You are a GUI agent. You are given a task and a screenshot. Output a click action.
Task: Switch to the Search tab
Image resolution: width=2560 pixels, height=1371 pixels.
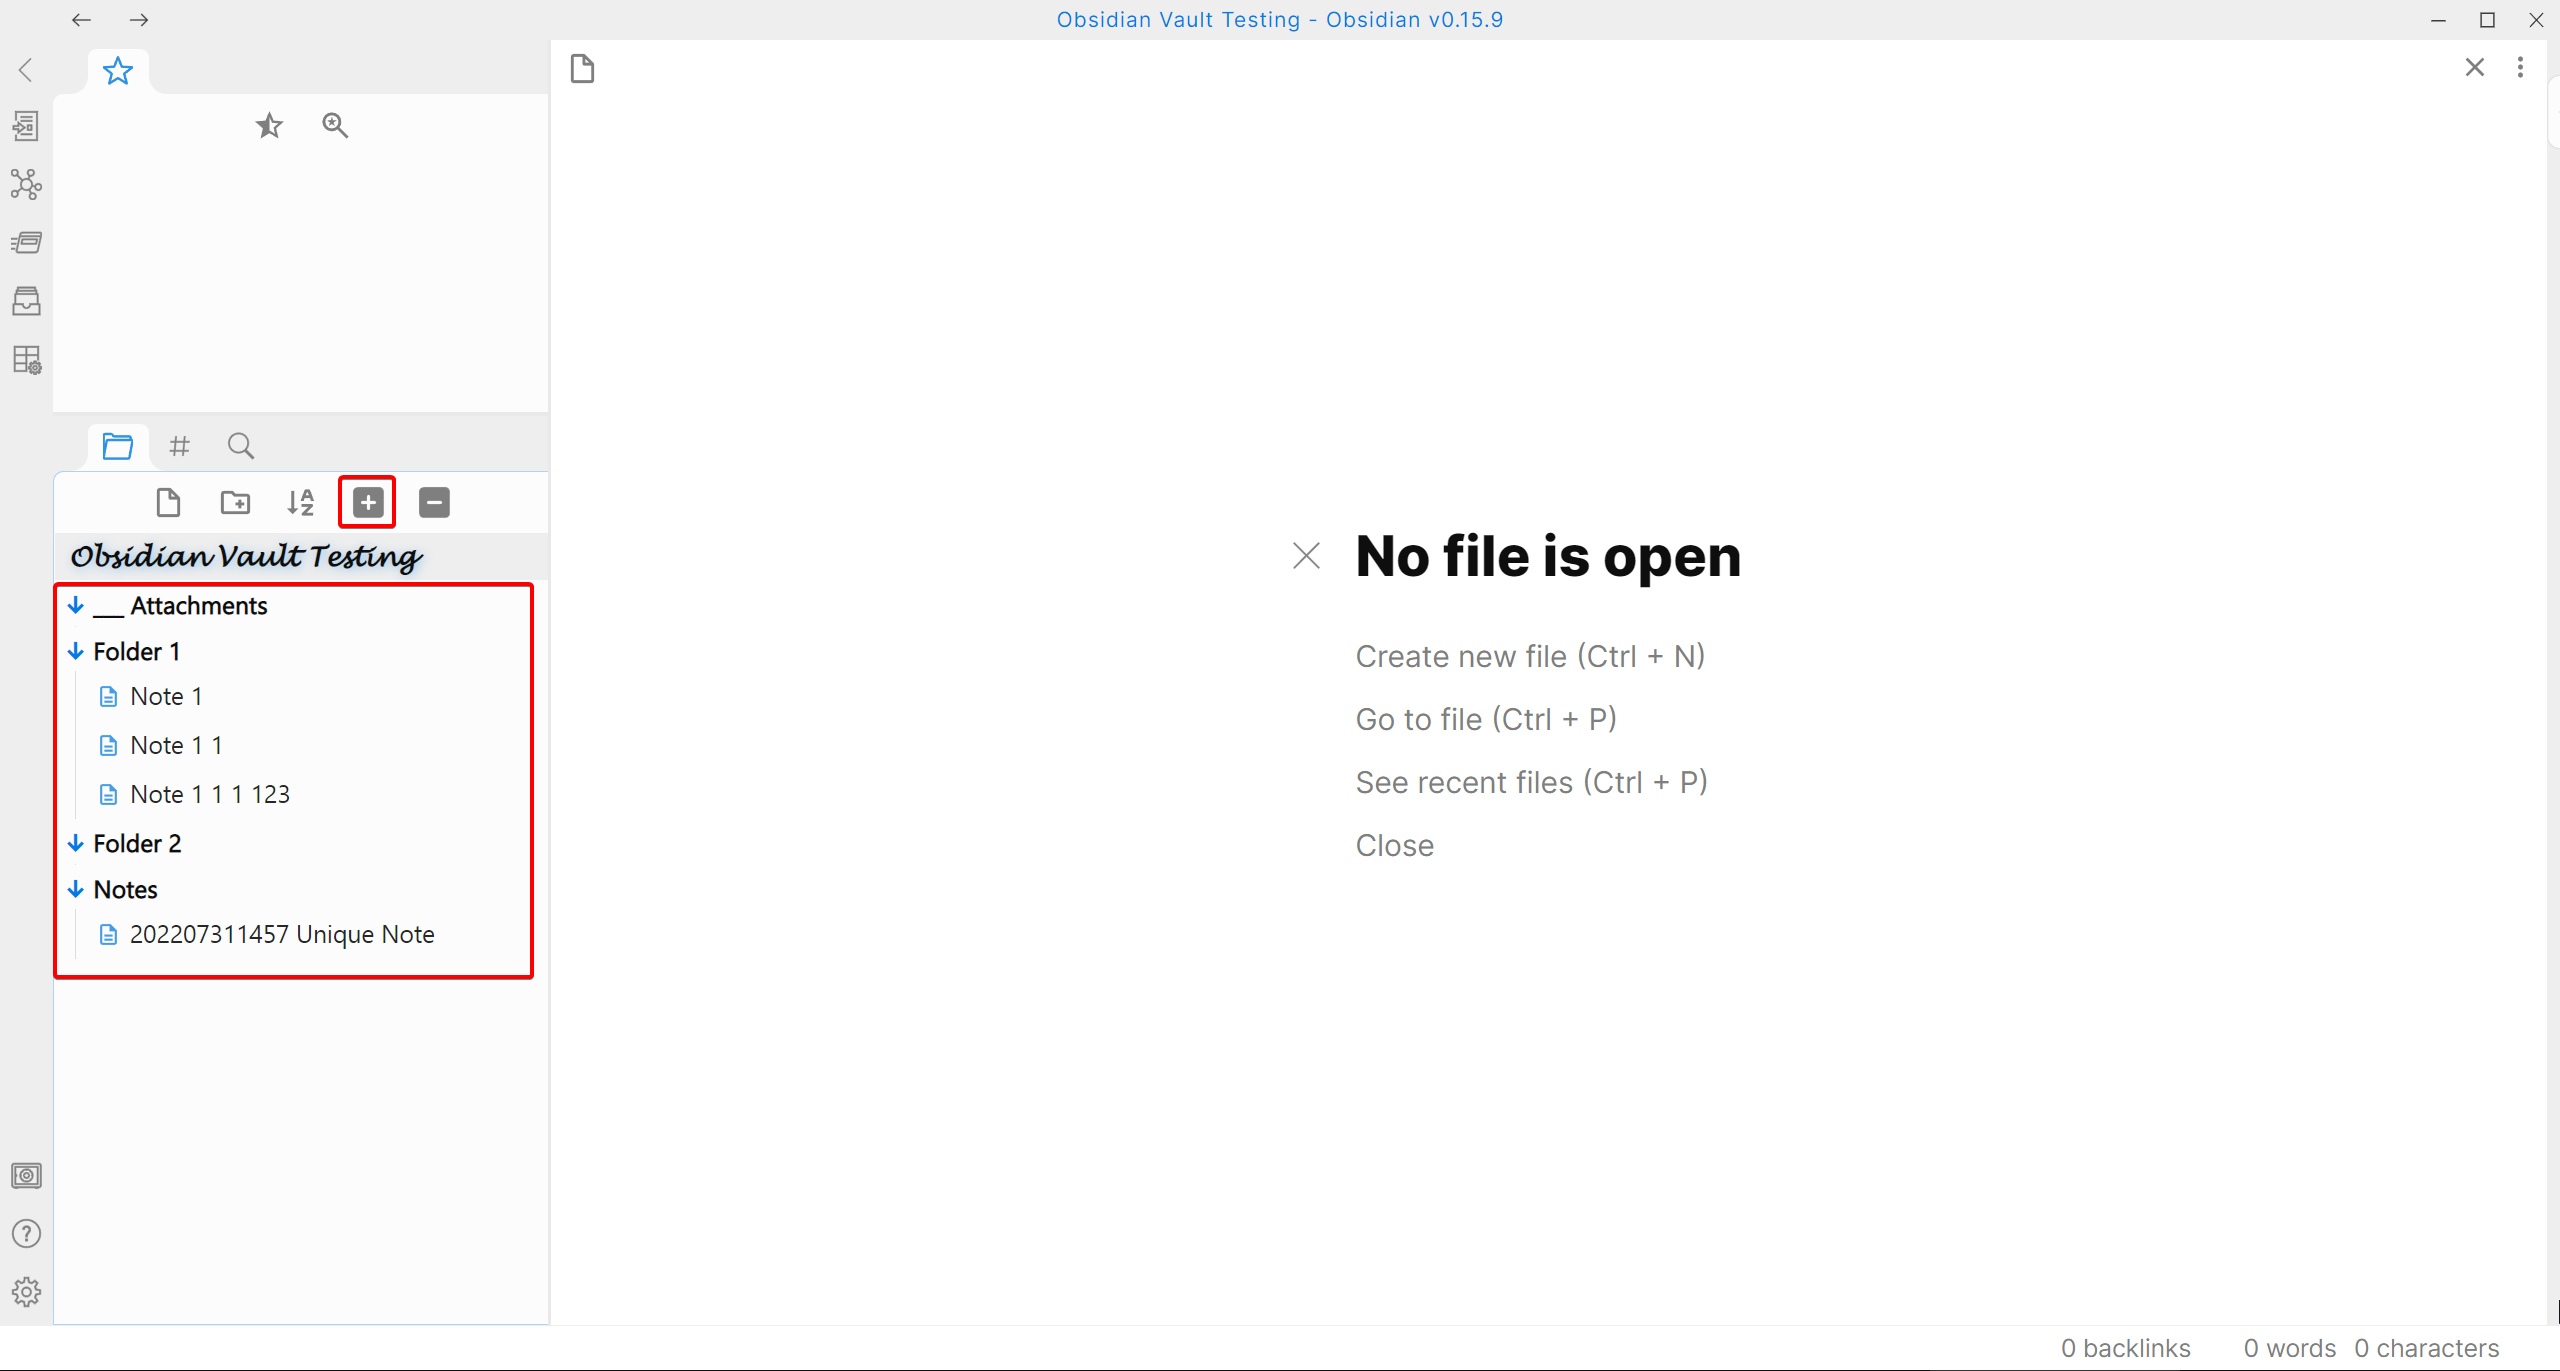click(240, 445)
